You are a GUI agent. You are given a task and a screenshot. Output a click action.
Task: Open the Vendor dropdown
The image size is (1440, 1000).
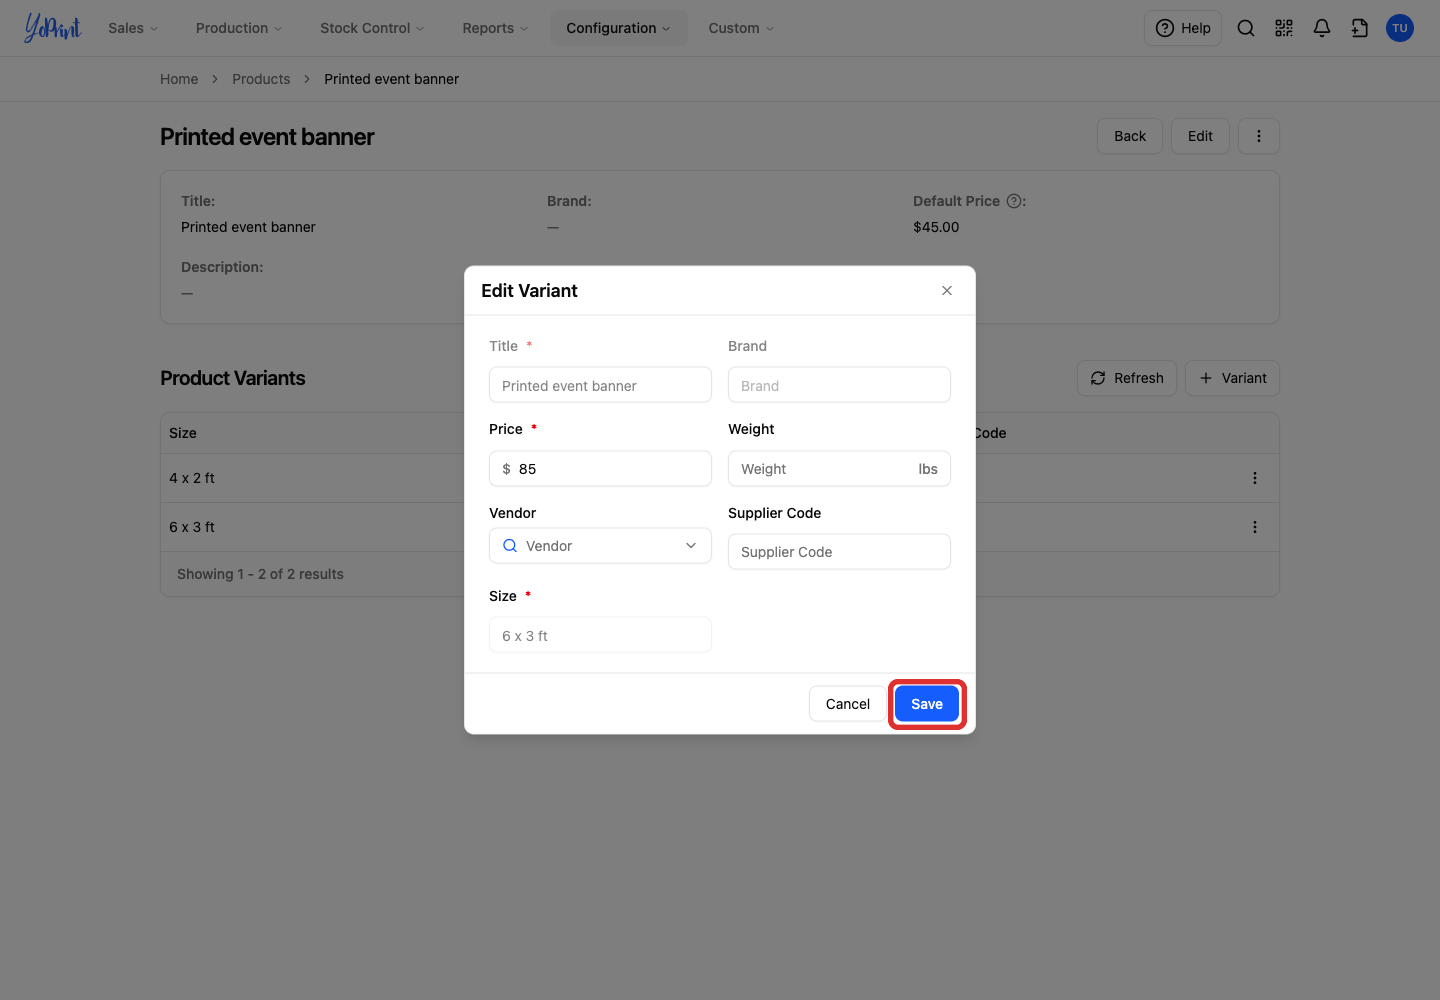(600, 546)
